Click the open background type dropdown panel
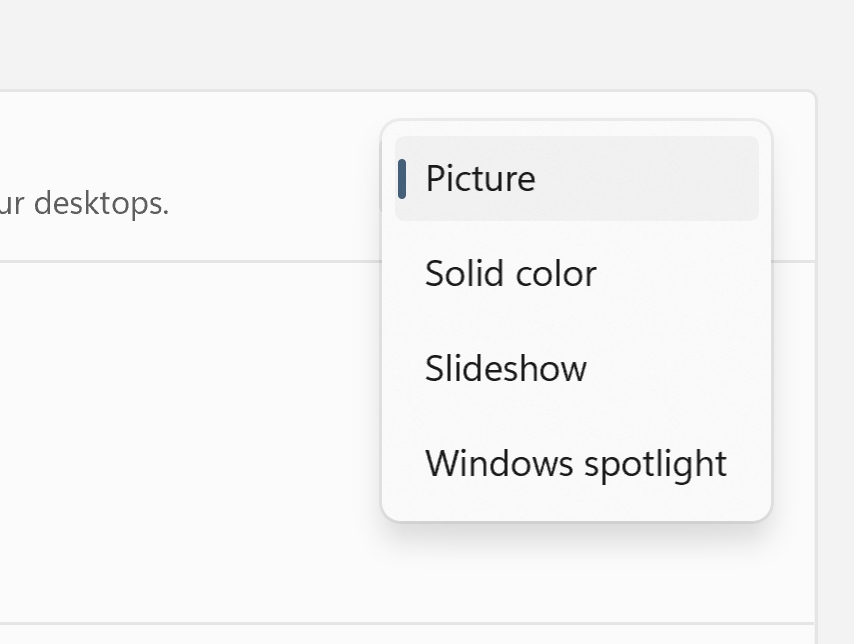This screenshot has height=644, width=854. click(576, 320)
